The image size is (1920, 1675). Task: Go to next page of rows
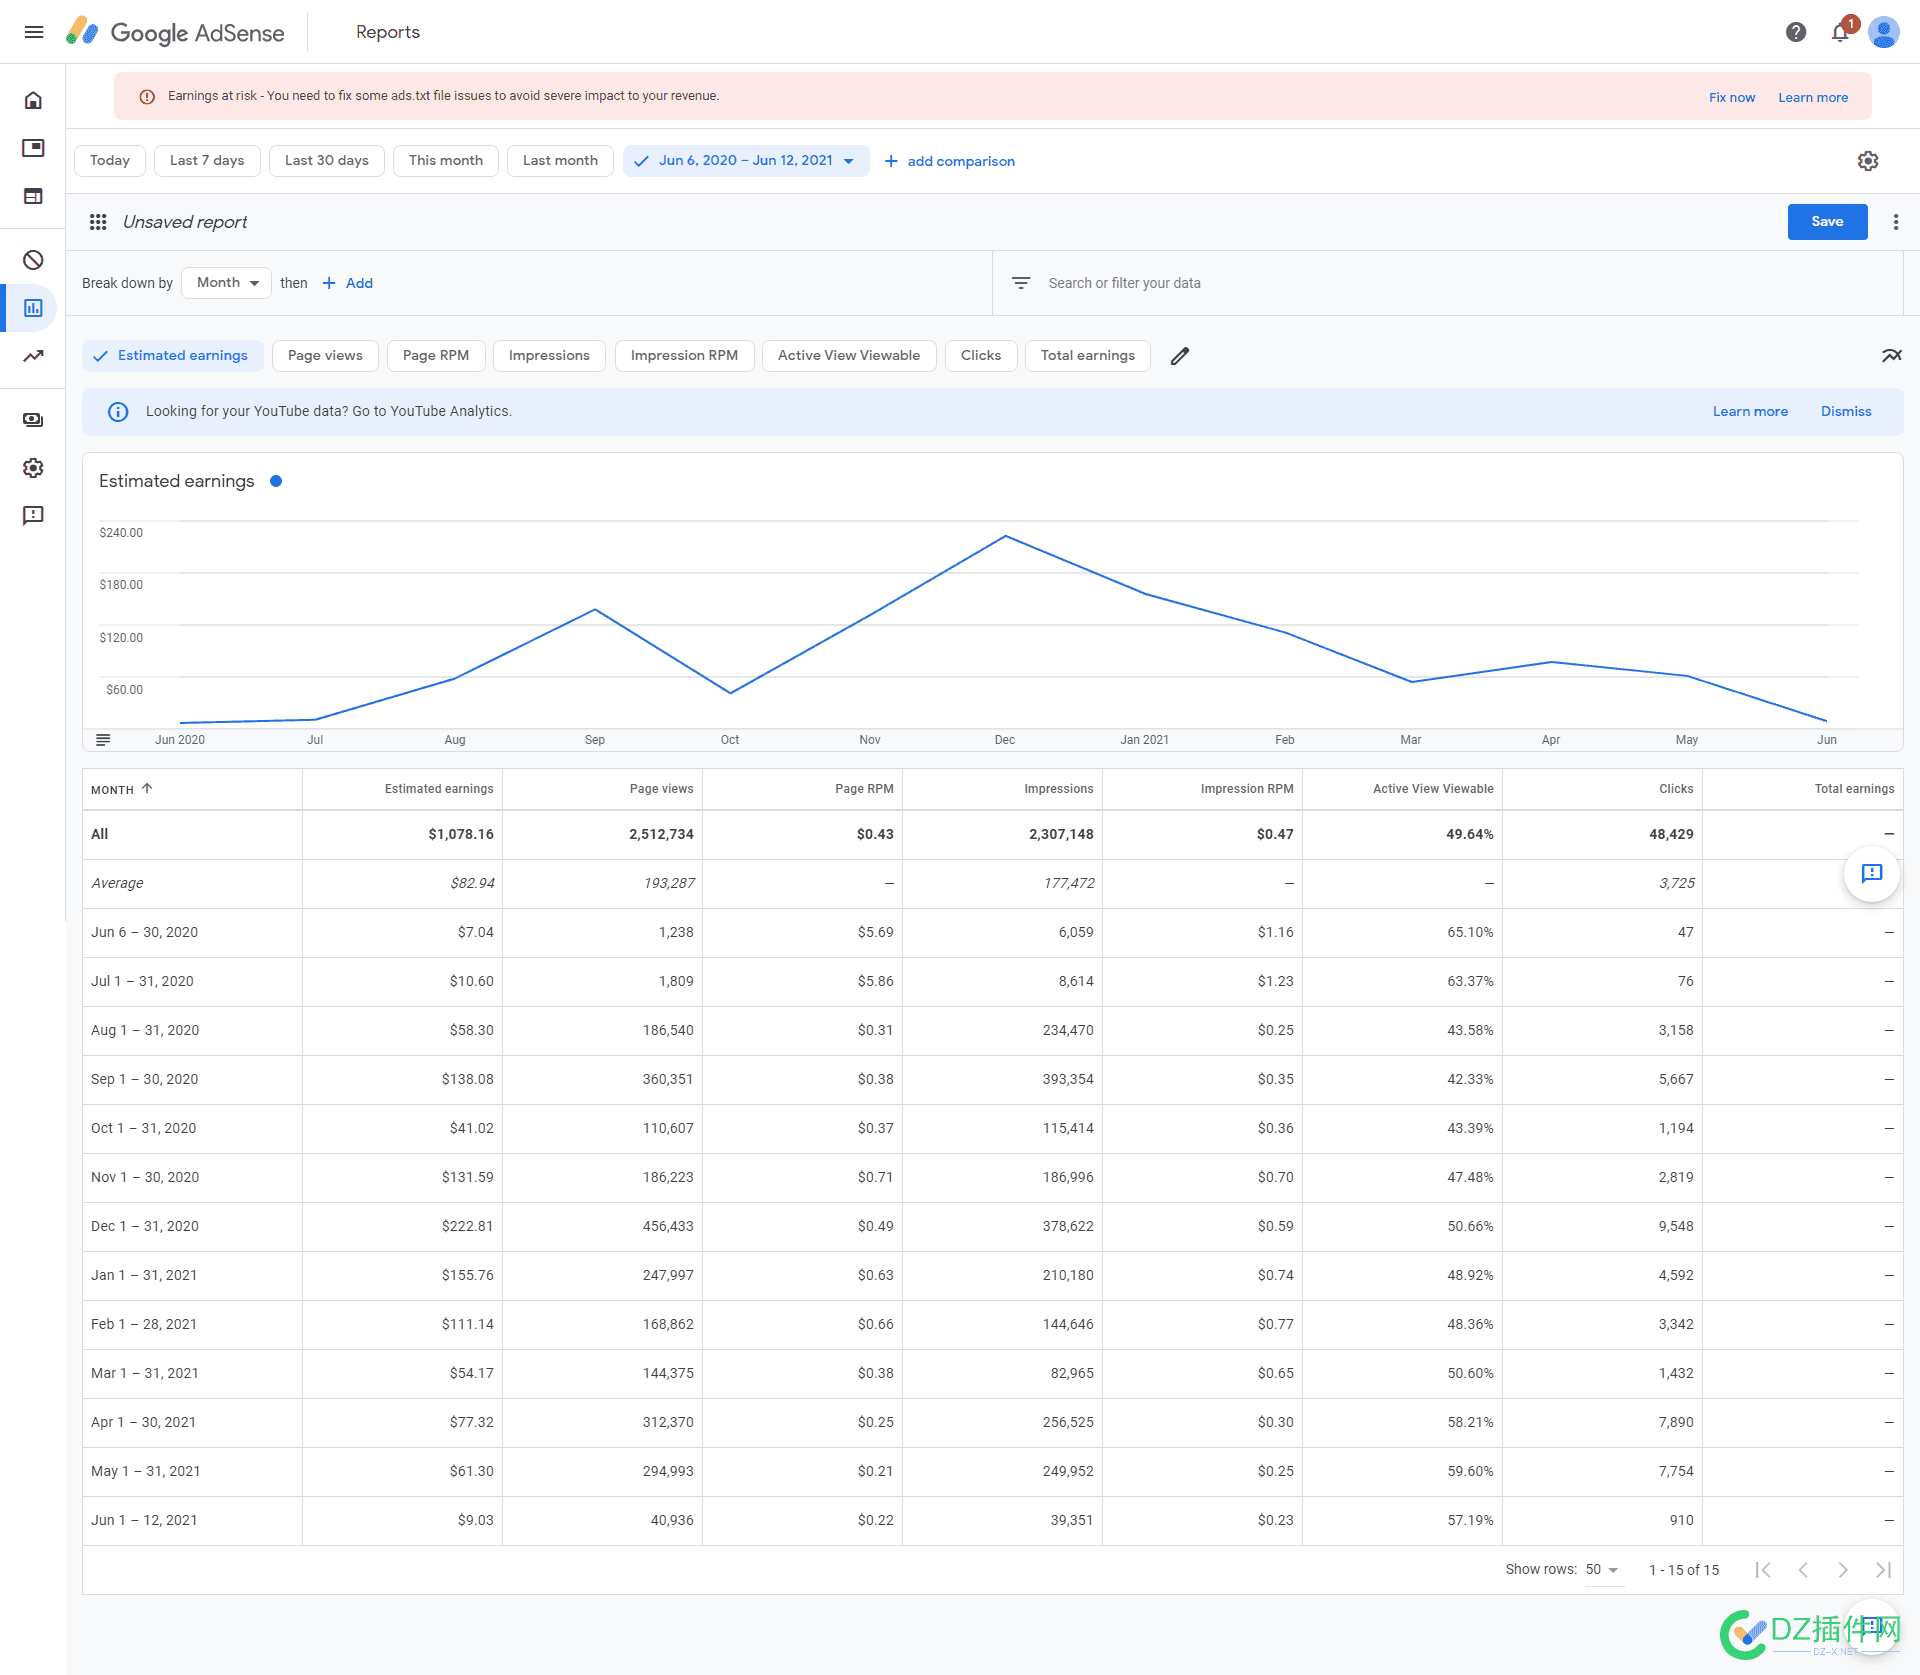(1843, 1570)
